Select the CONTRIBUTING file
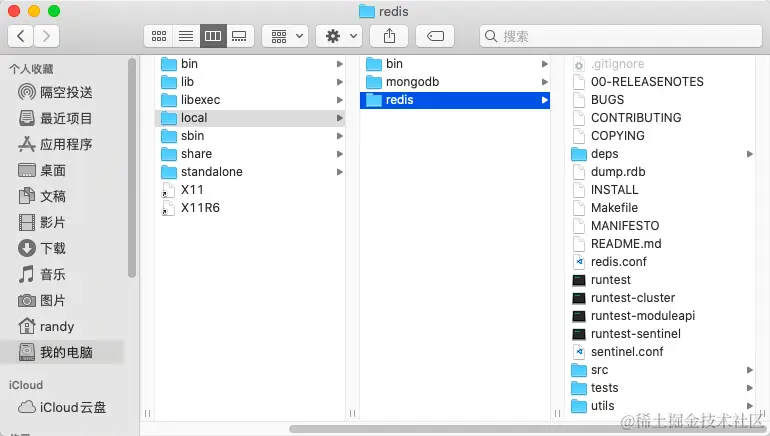The width and height of the screenshot is (770, 436). tap(660, 118)
